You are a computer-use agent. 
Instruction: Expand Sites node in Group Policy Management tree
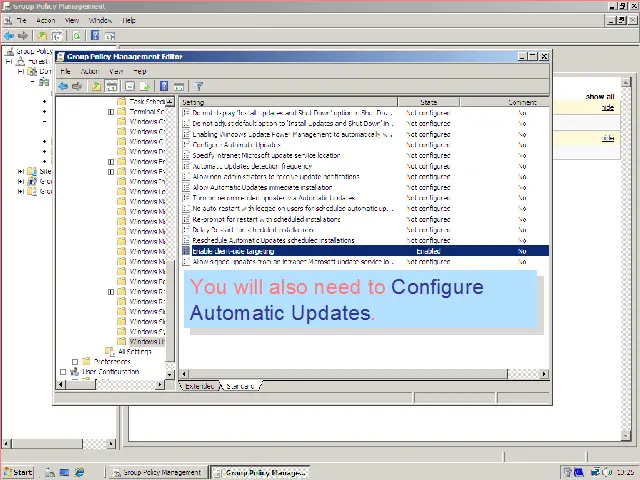pos(20,171)
